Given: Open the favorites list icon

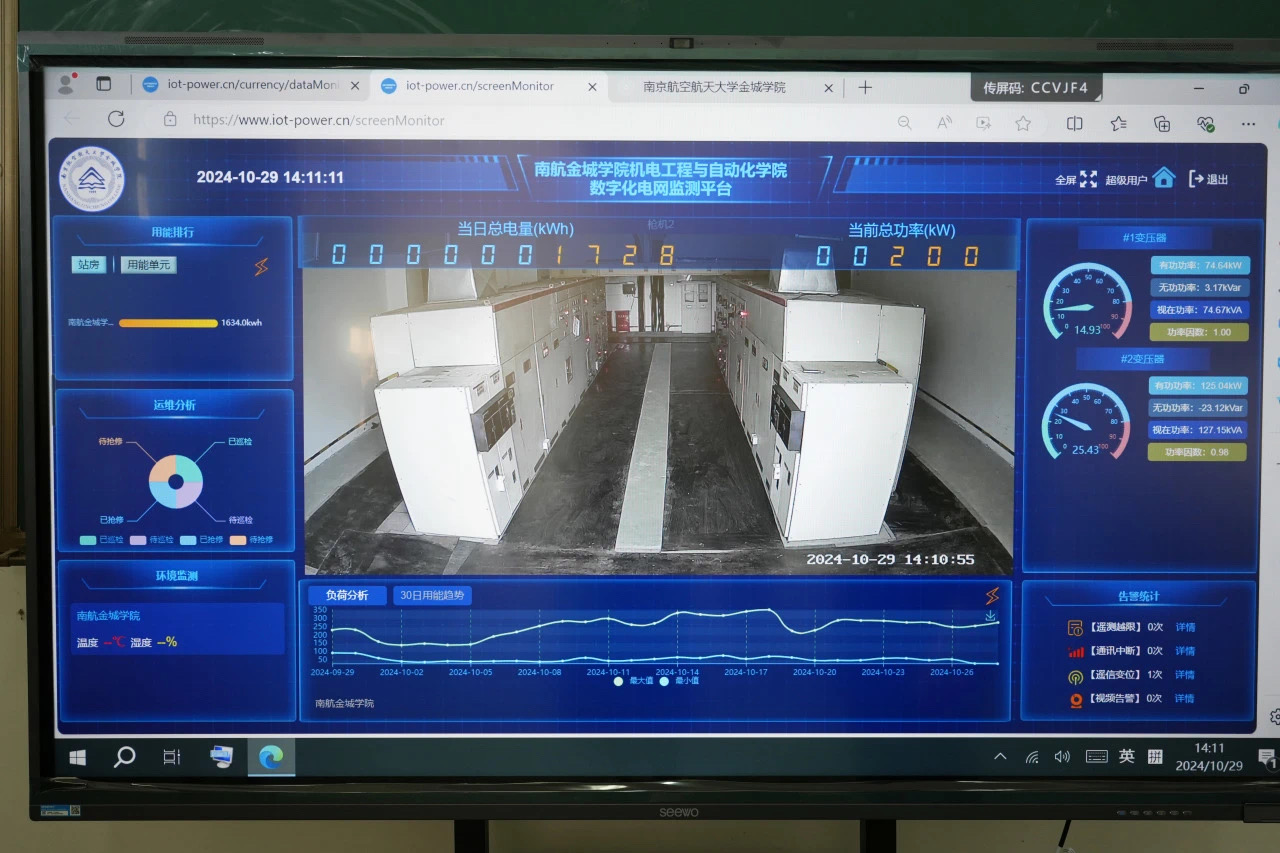Looking at the screenshot, I should 1118,124.
